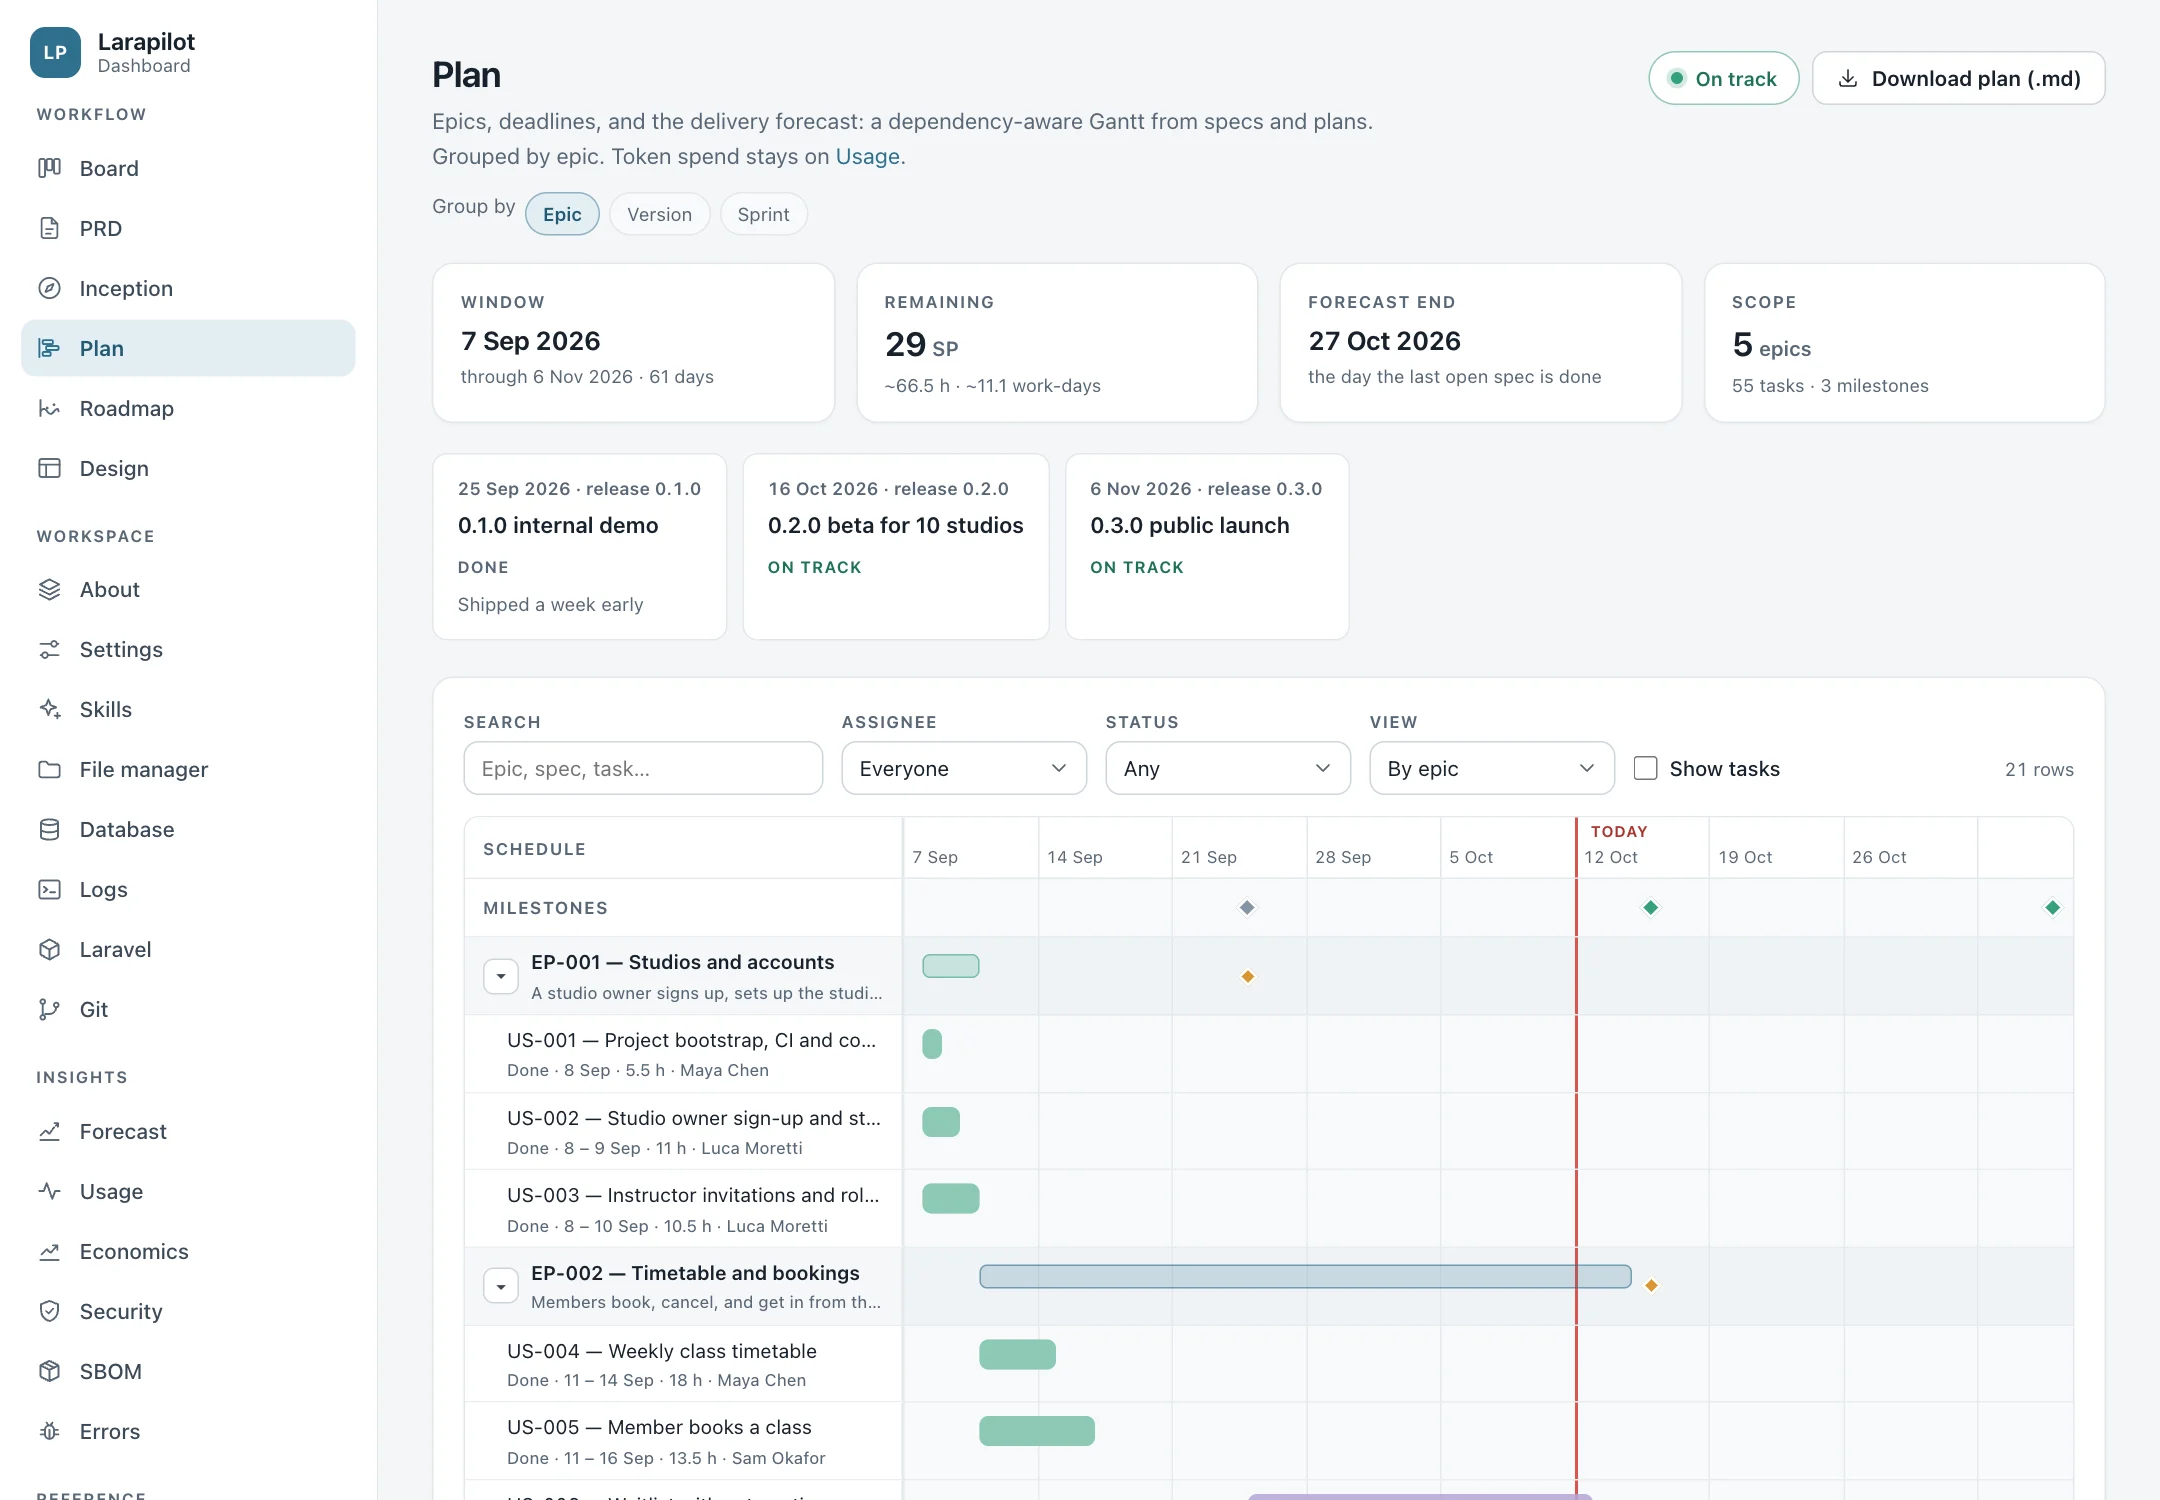Follow the Usage link in description
Screen dimensions: 2160x1500
point(867,156)
